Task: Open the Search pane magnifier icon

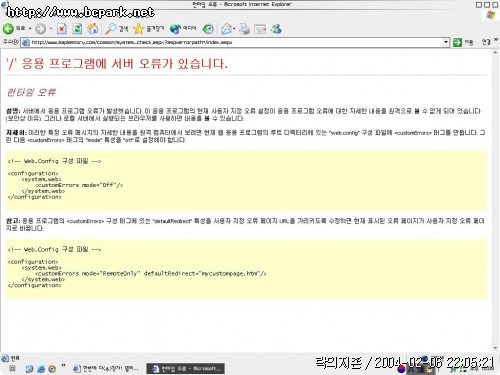Action: (110, 29)
